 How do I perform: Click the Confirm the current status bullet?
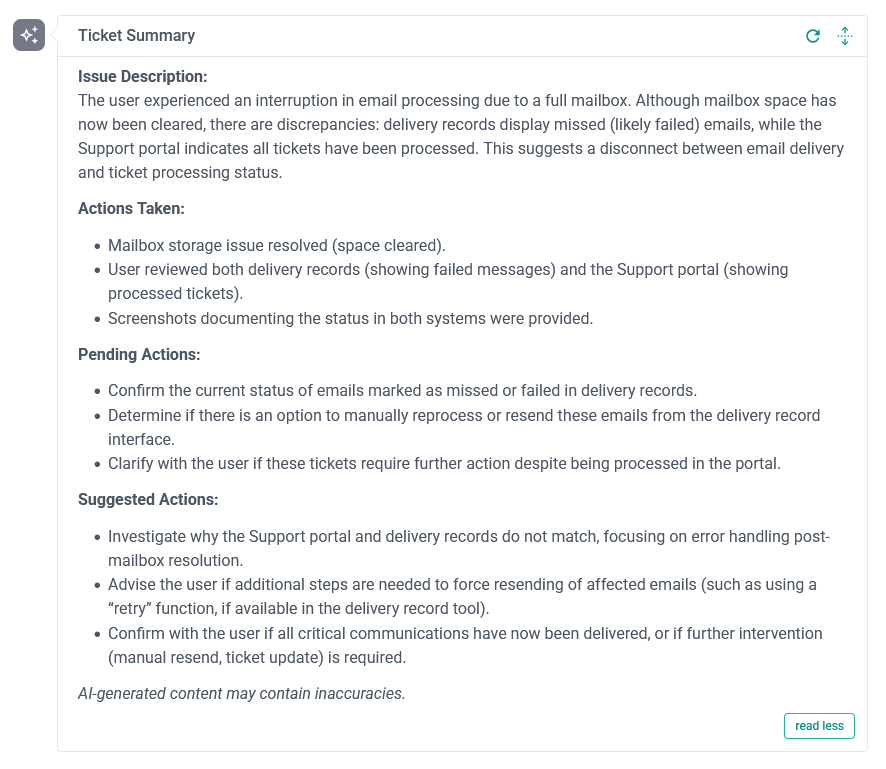(x=402, y=390)
